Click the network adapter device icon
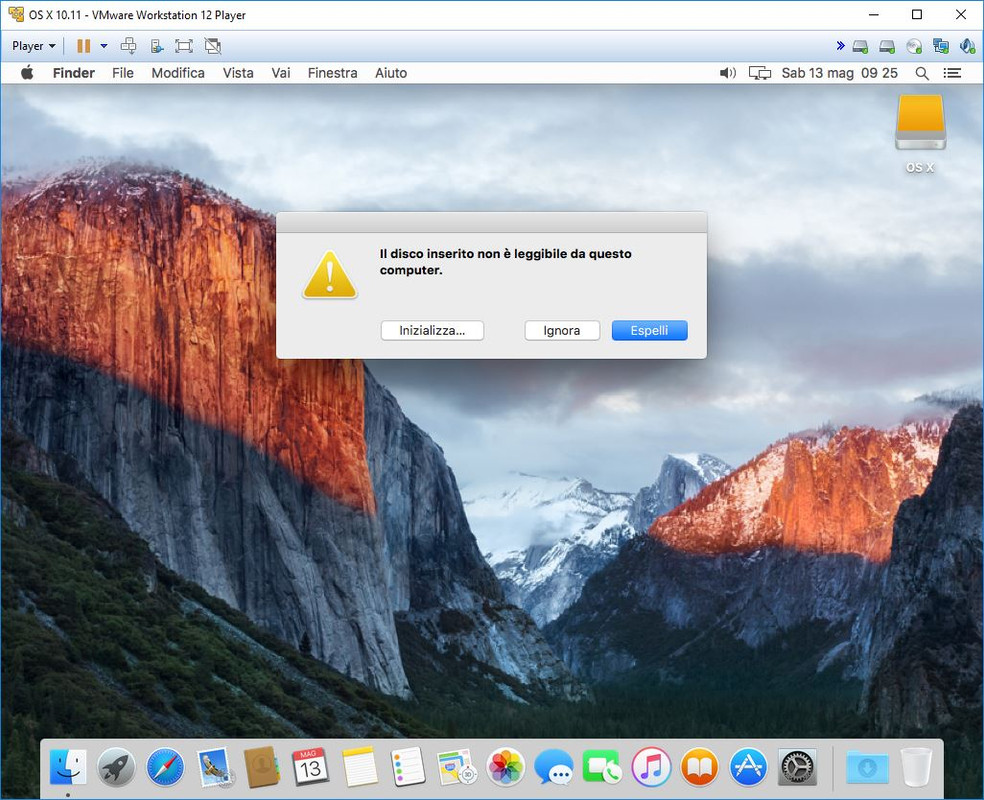Image resolution: width=984 pixels, height=800 pixels. (941, 46)
